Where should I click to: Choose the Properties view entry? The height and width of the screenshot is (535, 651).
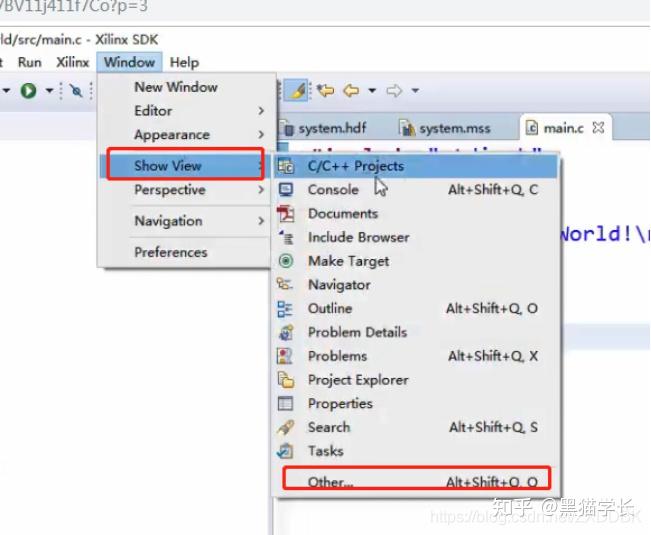click(x=416, y=403)
